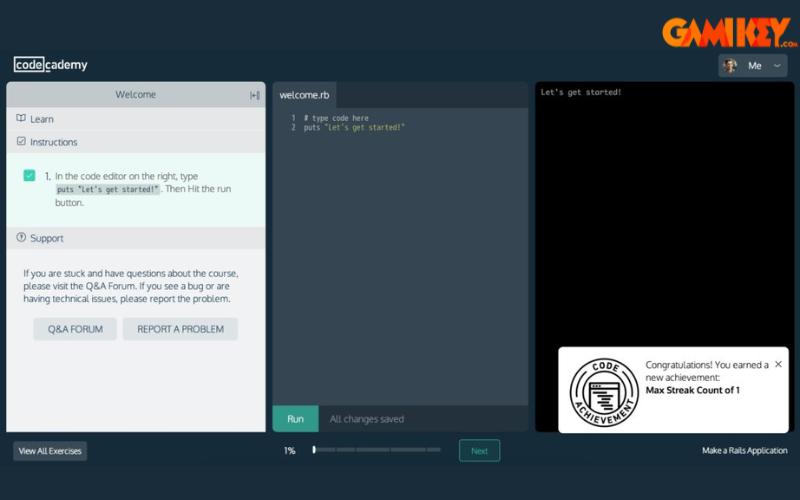Click the 'All changes saved' status text
Viewport: 800px width, 500px height.
[367, 419]
